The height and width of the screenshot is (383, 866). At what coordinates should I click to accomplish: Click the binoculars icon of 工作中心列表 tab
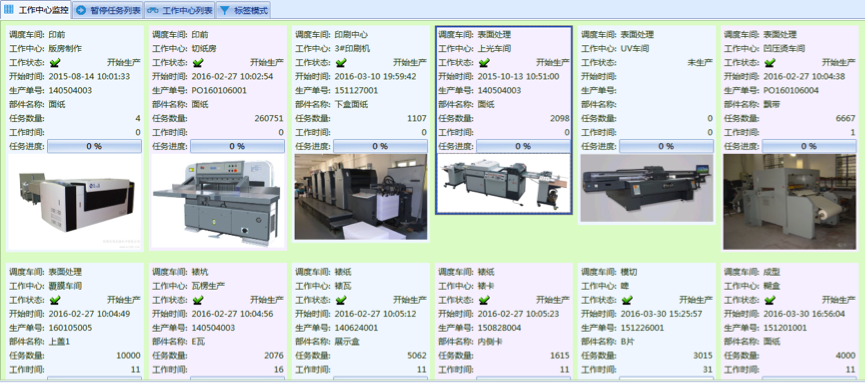point(152,10)
